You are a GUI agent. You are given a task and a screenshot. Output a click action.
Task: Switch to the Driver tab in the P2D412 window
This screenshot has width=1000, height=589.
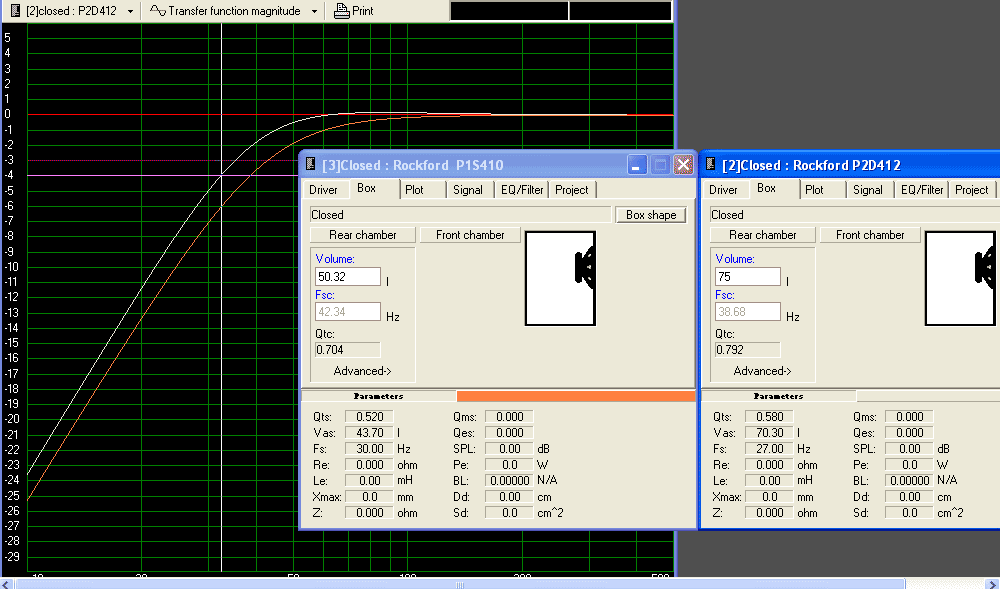[x=723, y=190]
